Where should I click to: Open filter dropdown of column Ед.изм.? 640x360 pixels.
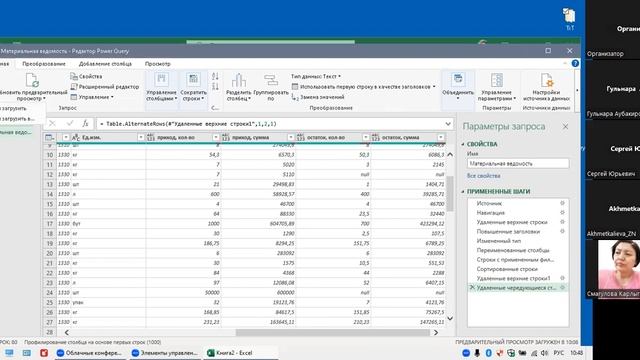[140, 138]
